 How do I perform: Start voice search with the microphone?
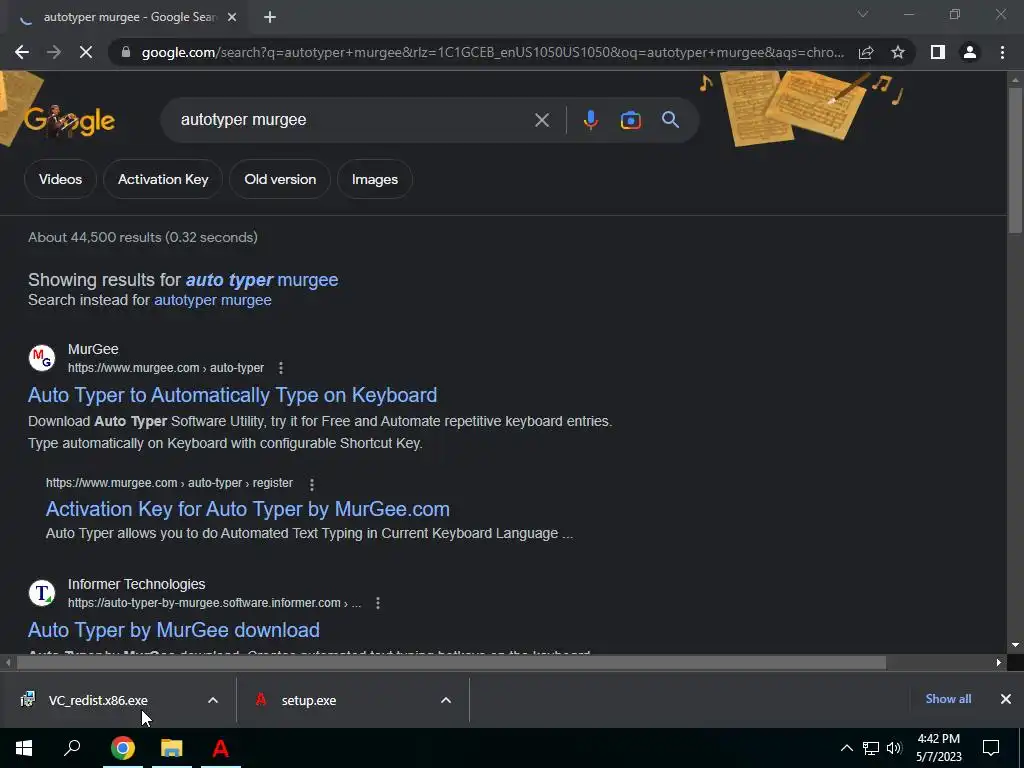click(x=590, y=120)
